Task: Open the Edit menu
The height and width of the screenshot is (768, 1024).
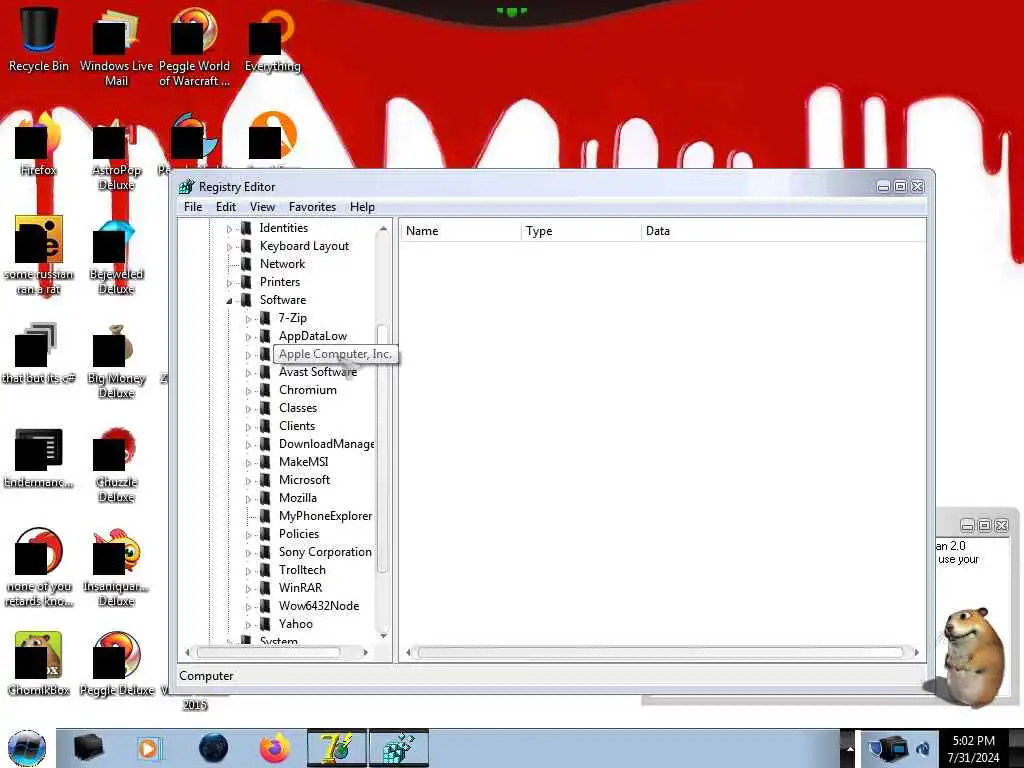Action: (226, 207)
